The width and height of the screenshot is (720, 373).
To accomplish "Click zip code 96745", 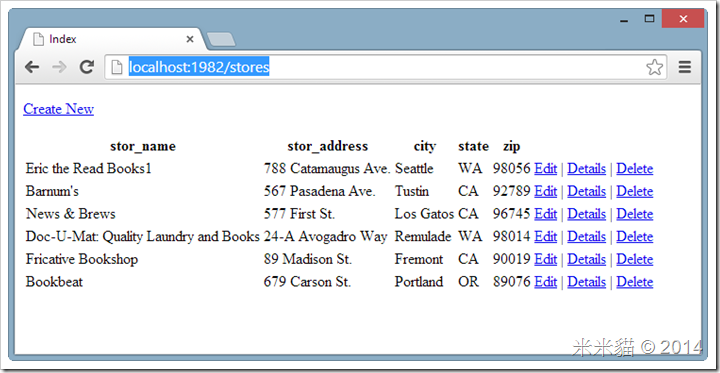I will pyautogui.click(x=512, y=214).
